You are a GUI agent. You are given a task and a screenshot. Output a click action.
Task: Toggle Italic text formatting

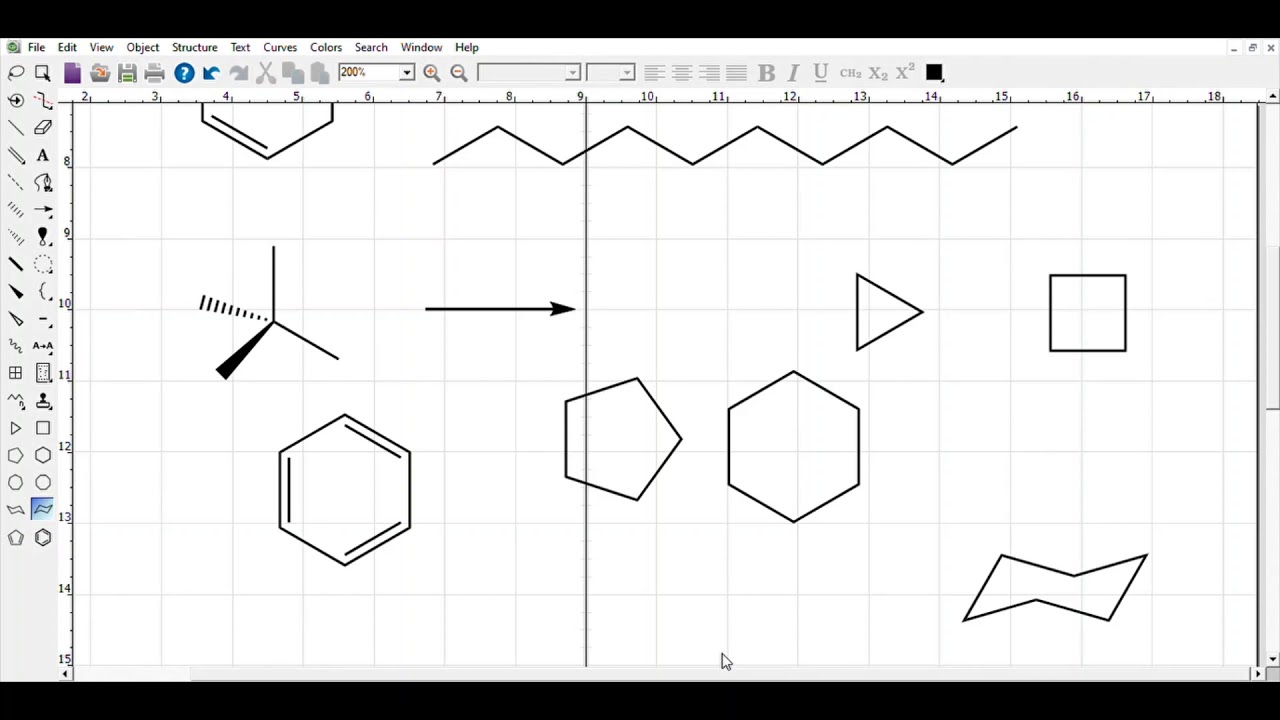click(x=793, y=73)
